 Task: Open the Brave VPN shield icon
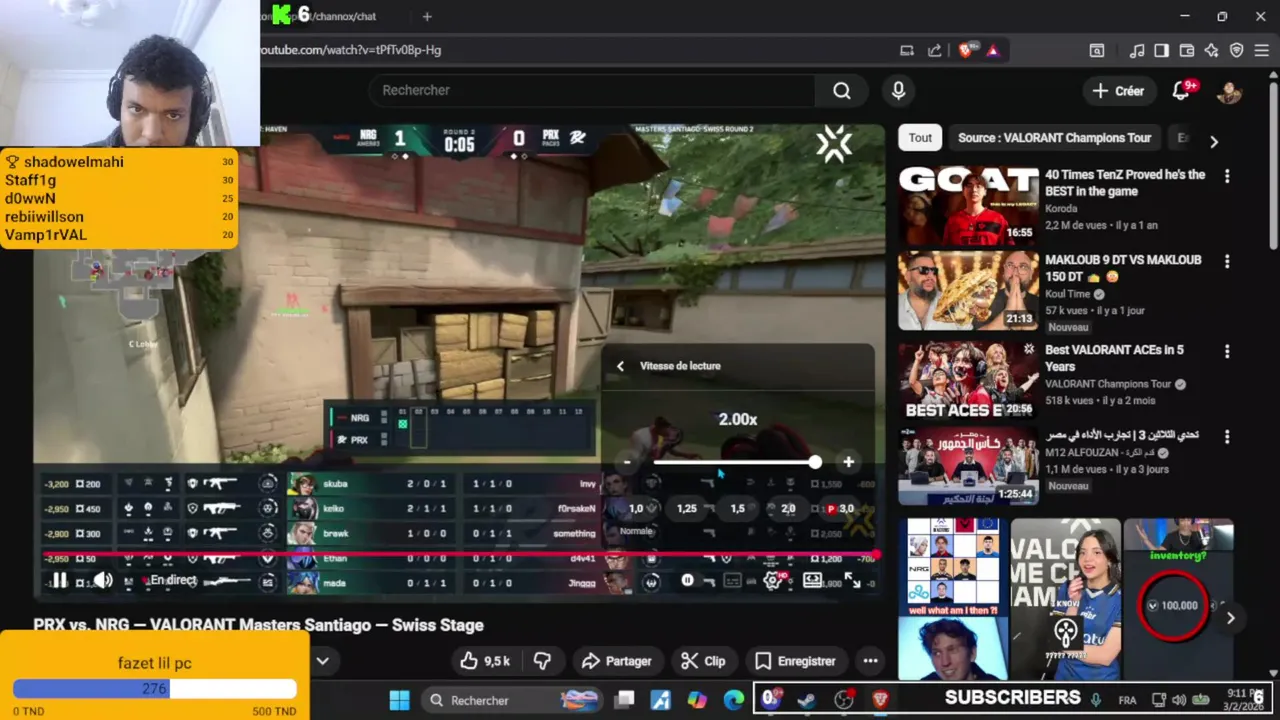1237,50
